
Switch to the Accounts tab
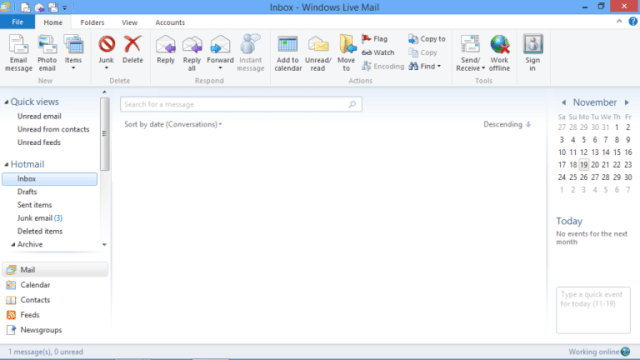[170, 22]
